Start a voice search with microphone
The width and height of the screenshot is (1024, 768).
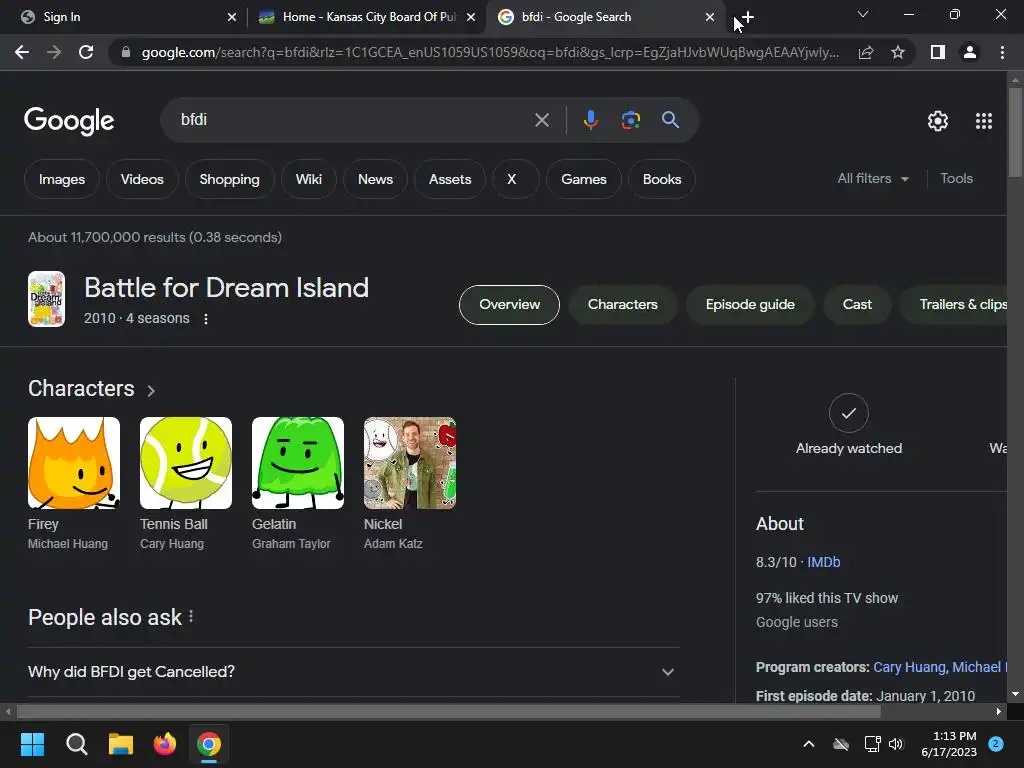click(x=590, y=120)
